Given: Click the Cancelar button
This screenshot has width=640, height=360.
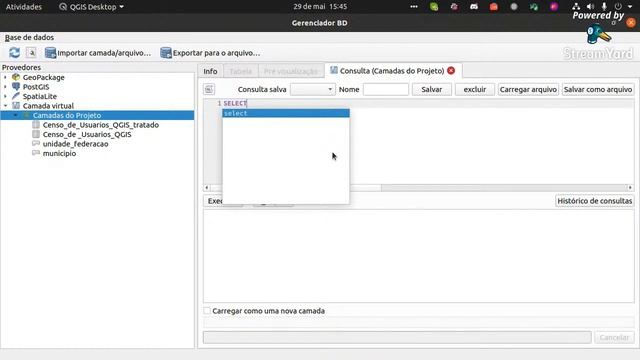Looking at the screenshot, I should [x=614, y=338].
